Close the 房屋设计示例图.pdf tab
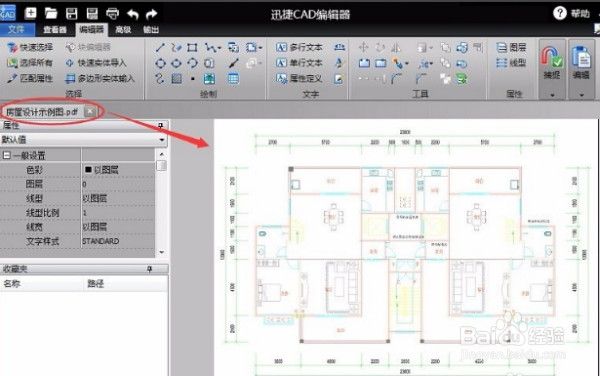This screenshot has width=600, height=376. [90, 111]
